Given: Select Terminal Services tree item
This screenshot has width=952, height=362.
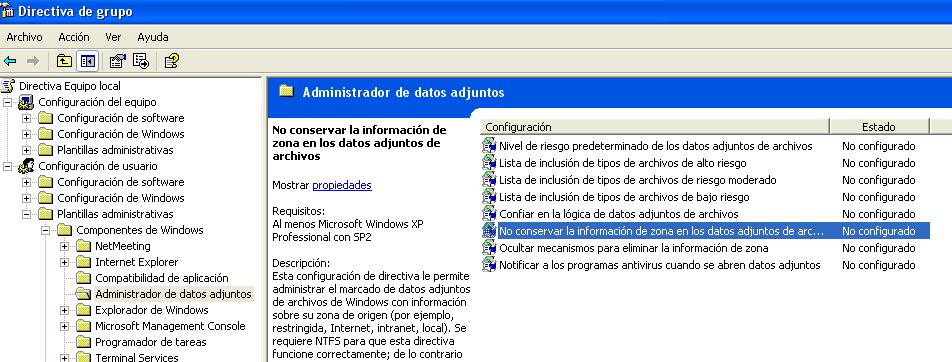Looking at the screenshot, I should 137,358.
